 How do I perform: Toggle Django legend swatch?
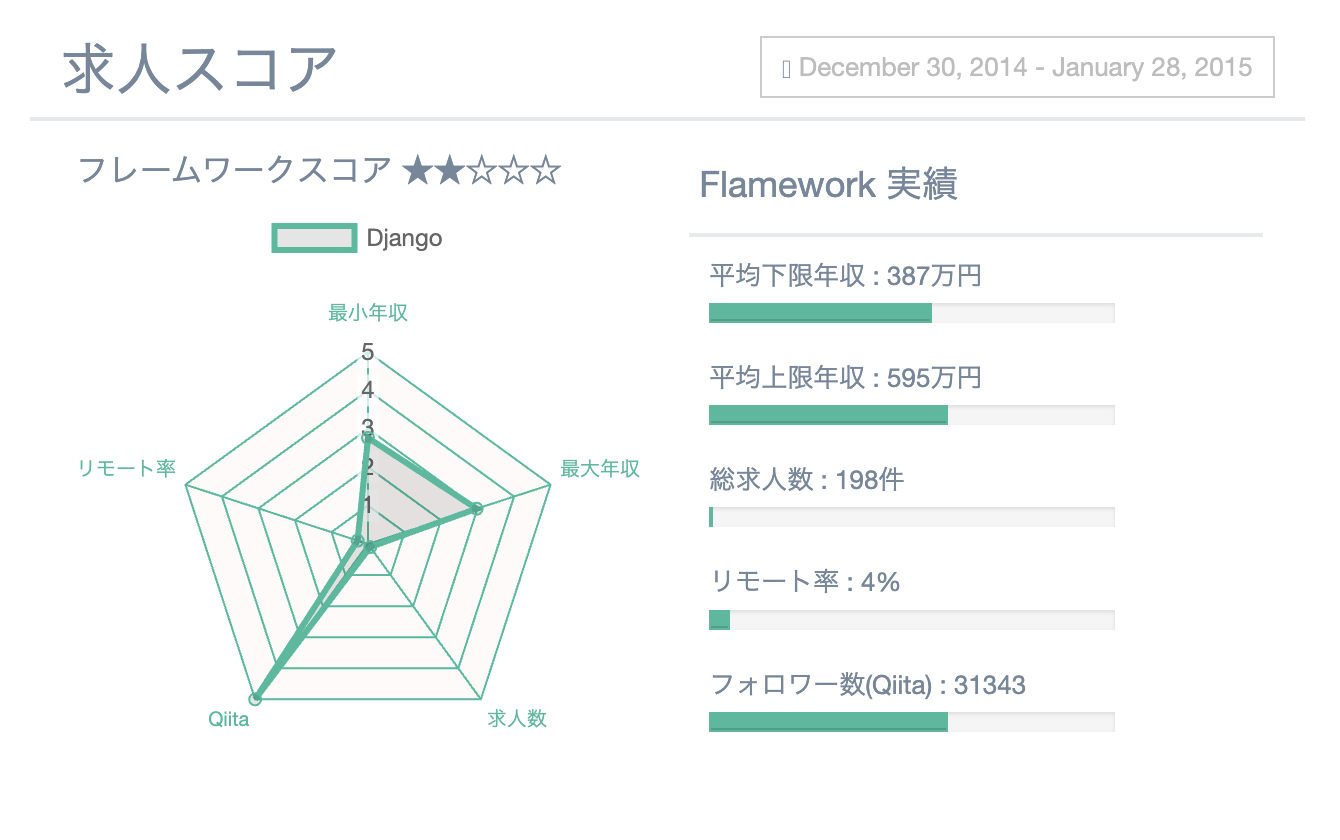click(314, 238)
